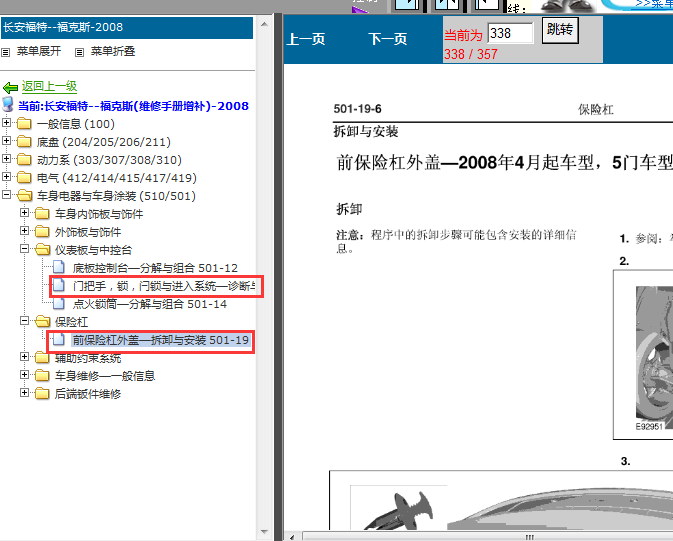Screen dimensions: 673x541
Task: Click the 当前:长安福特--福克斯(维修手册增补)-2008 heading
Action: point(133,106)
